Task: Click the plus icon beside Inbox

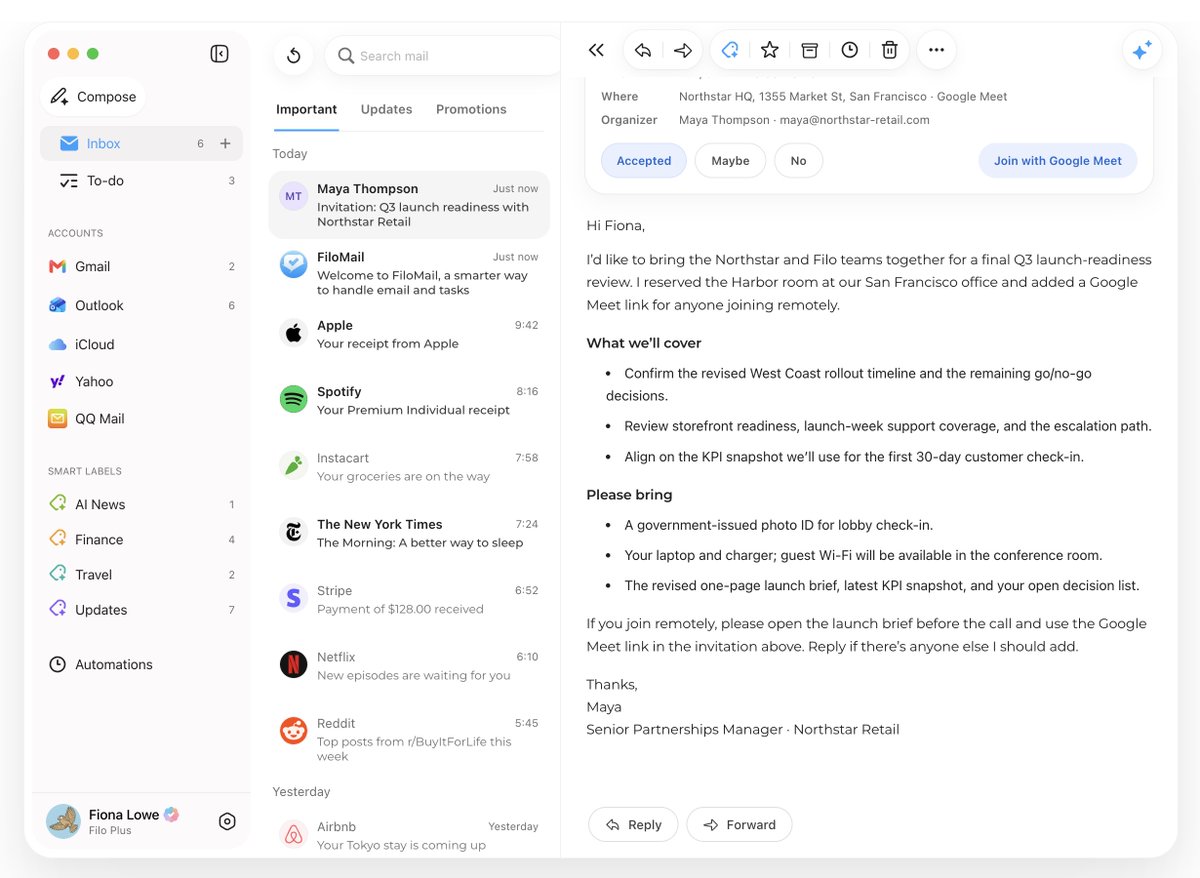Action: click(x=225, y=144)
